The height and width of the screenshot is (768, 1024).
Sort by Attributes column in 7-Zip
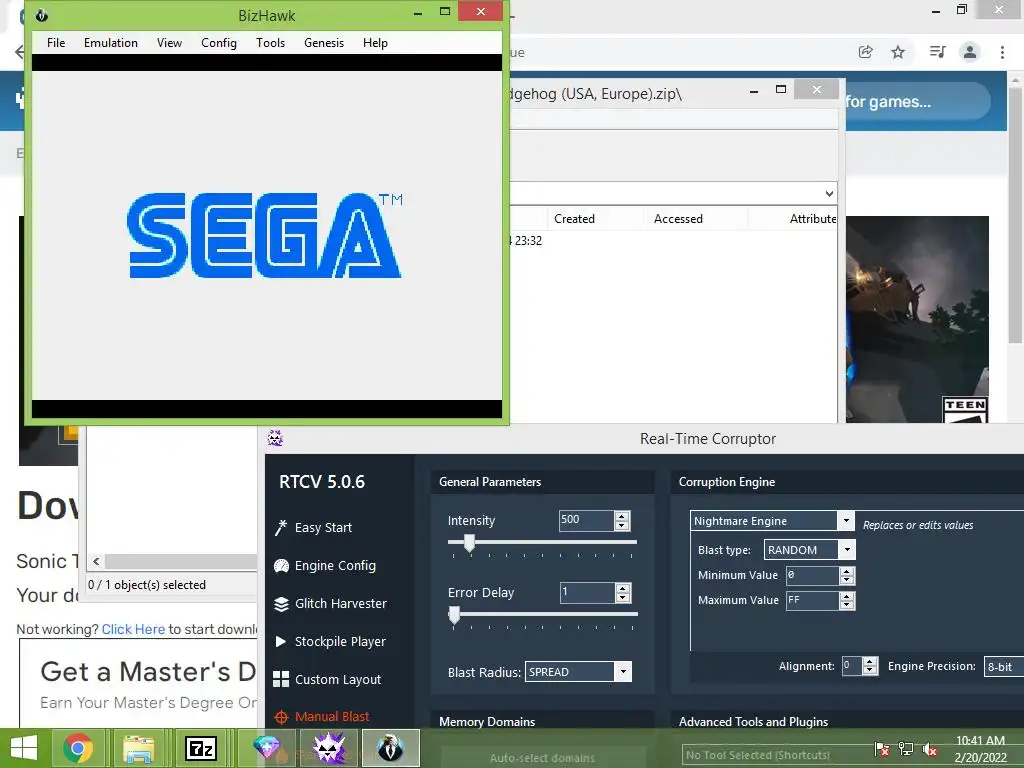pyautogui.click(x=812, y=219)
